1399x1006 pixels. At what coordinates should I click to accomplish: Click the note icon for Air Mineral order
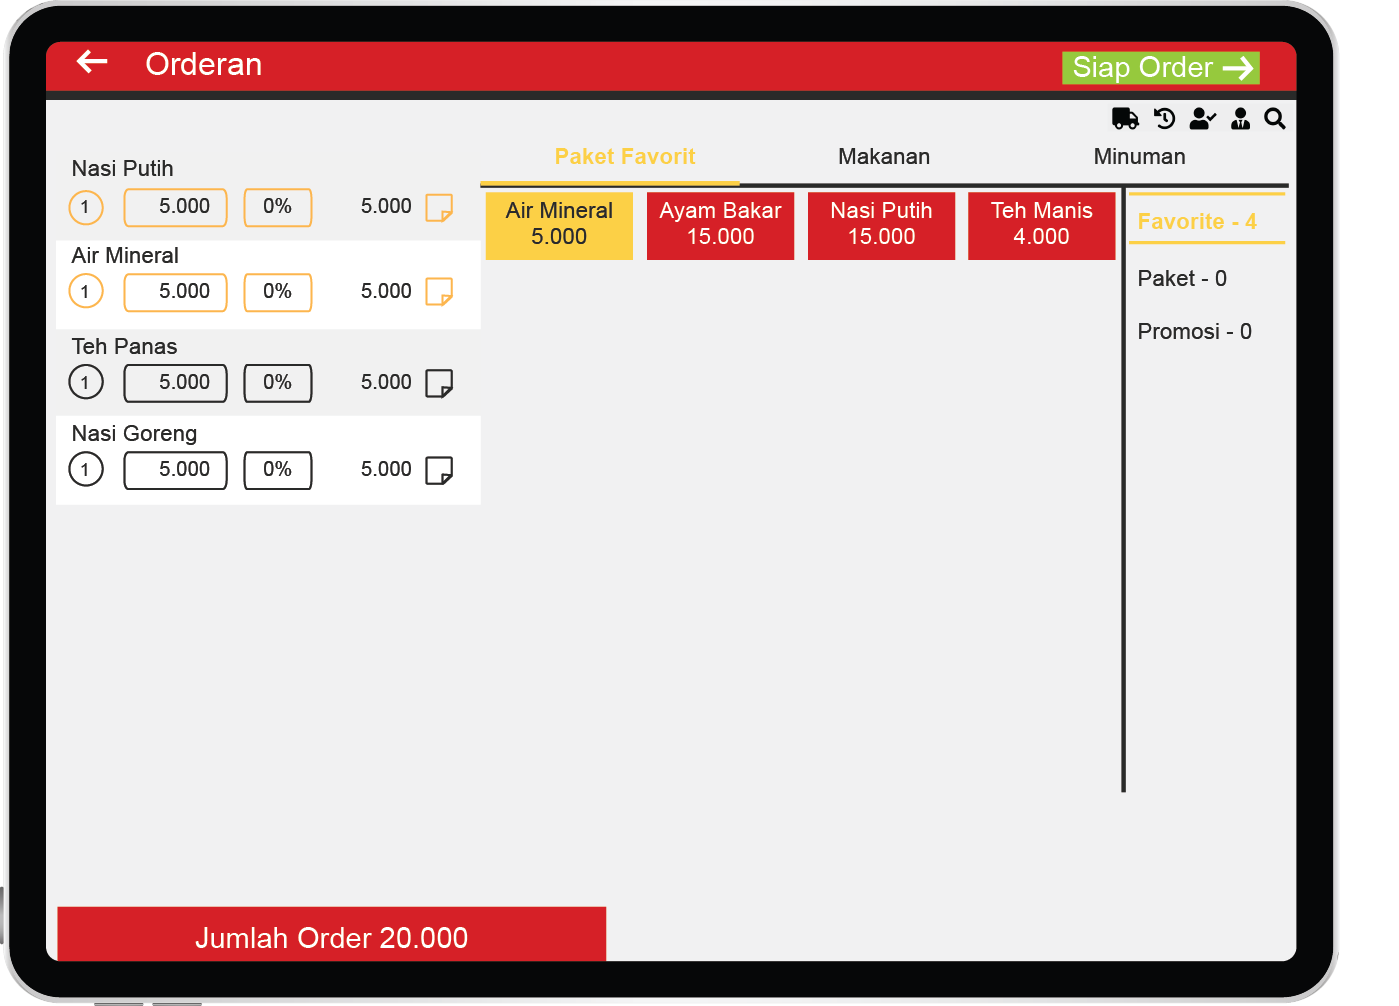pyautogui.click(x=439, y=292)
